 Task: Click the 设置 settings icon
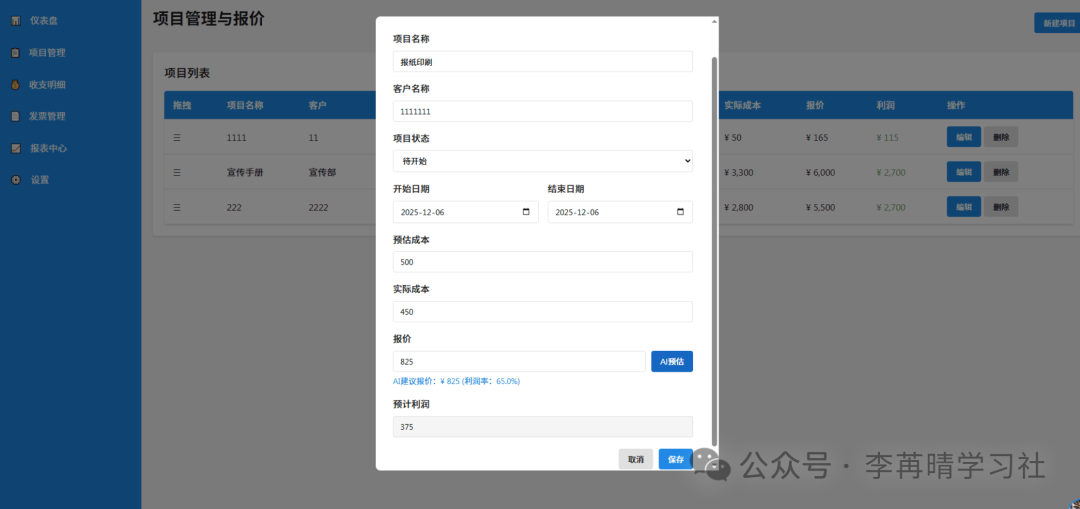[x=15, y=180]
